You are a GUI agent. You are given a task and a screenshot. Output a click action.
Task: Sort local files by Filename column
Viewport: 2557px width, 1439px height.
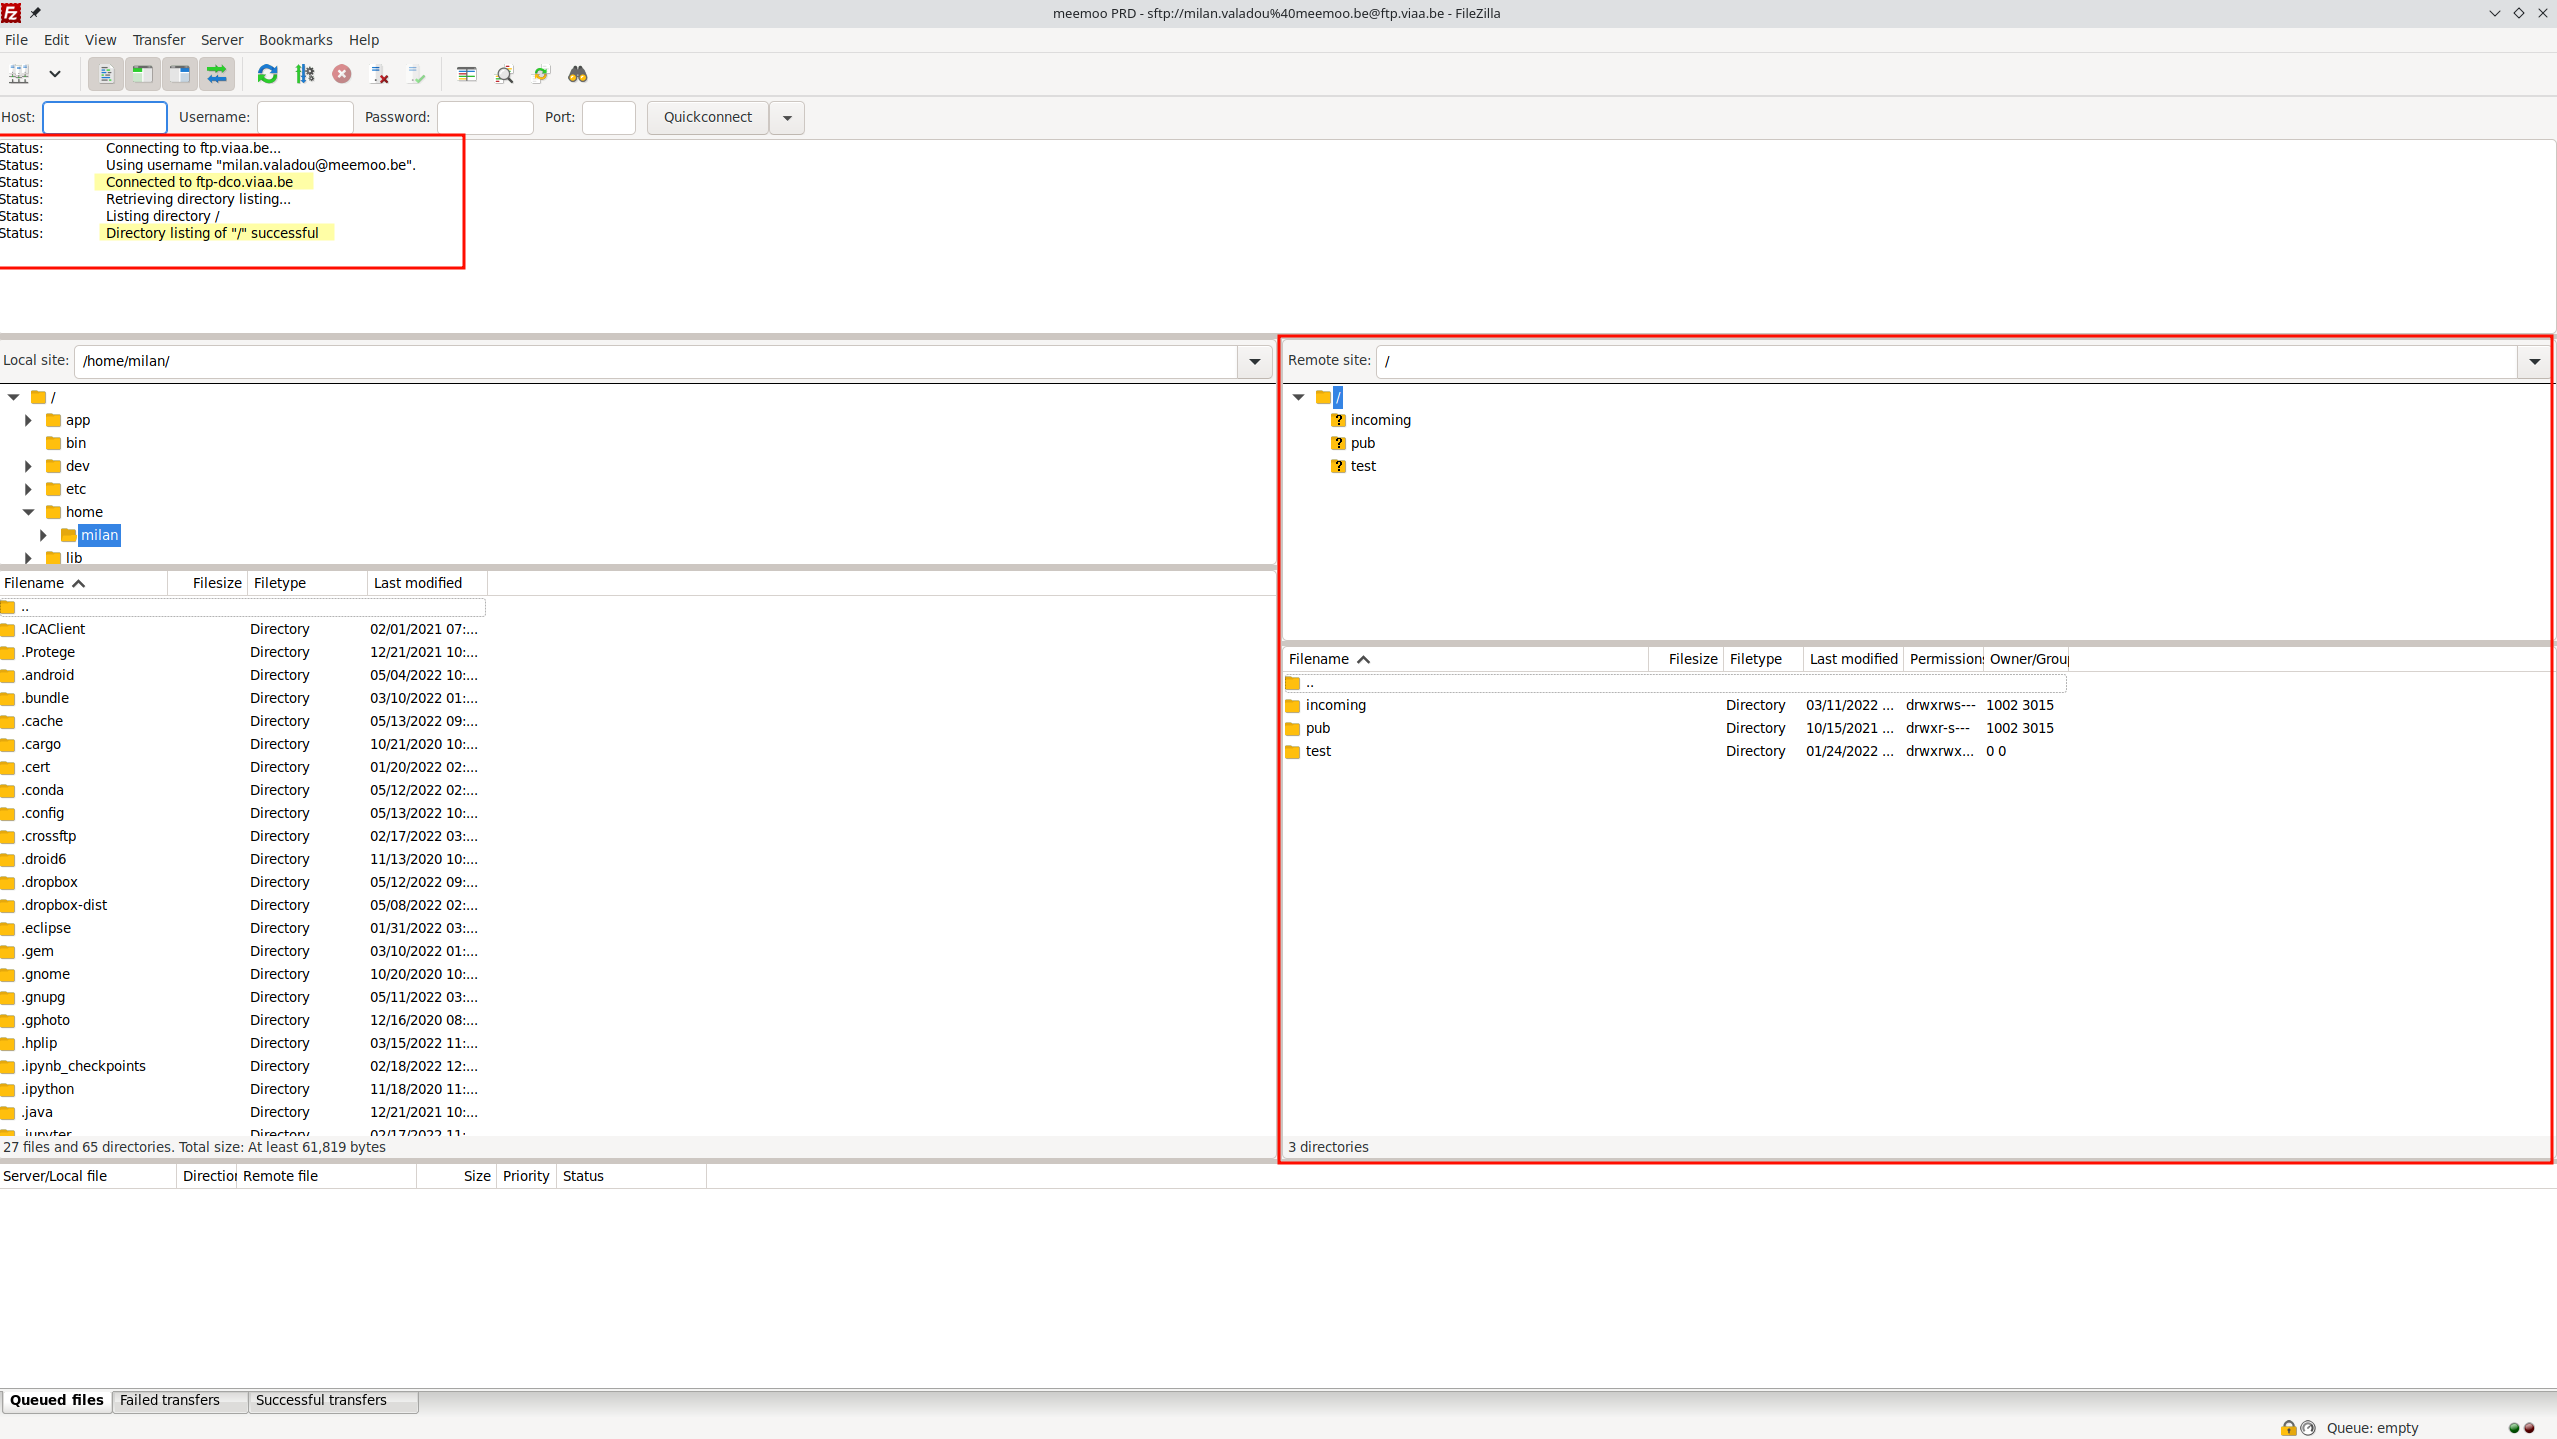pyautogui.click(x=83, y=583)
